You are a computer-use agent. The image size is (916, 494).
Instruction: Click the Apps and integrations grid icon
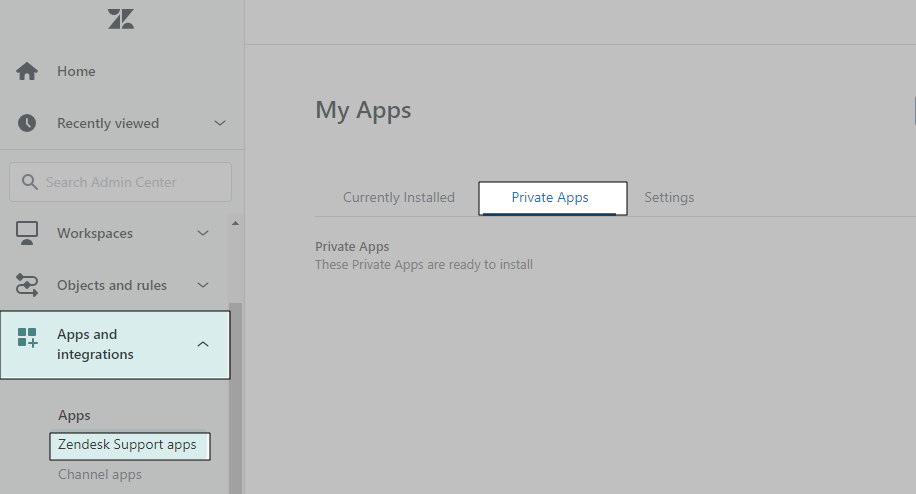(x=28, y=338)
